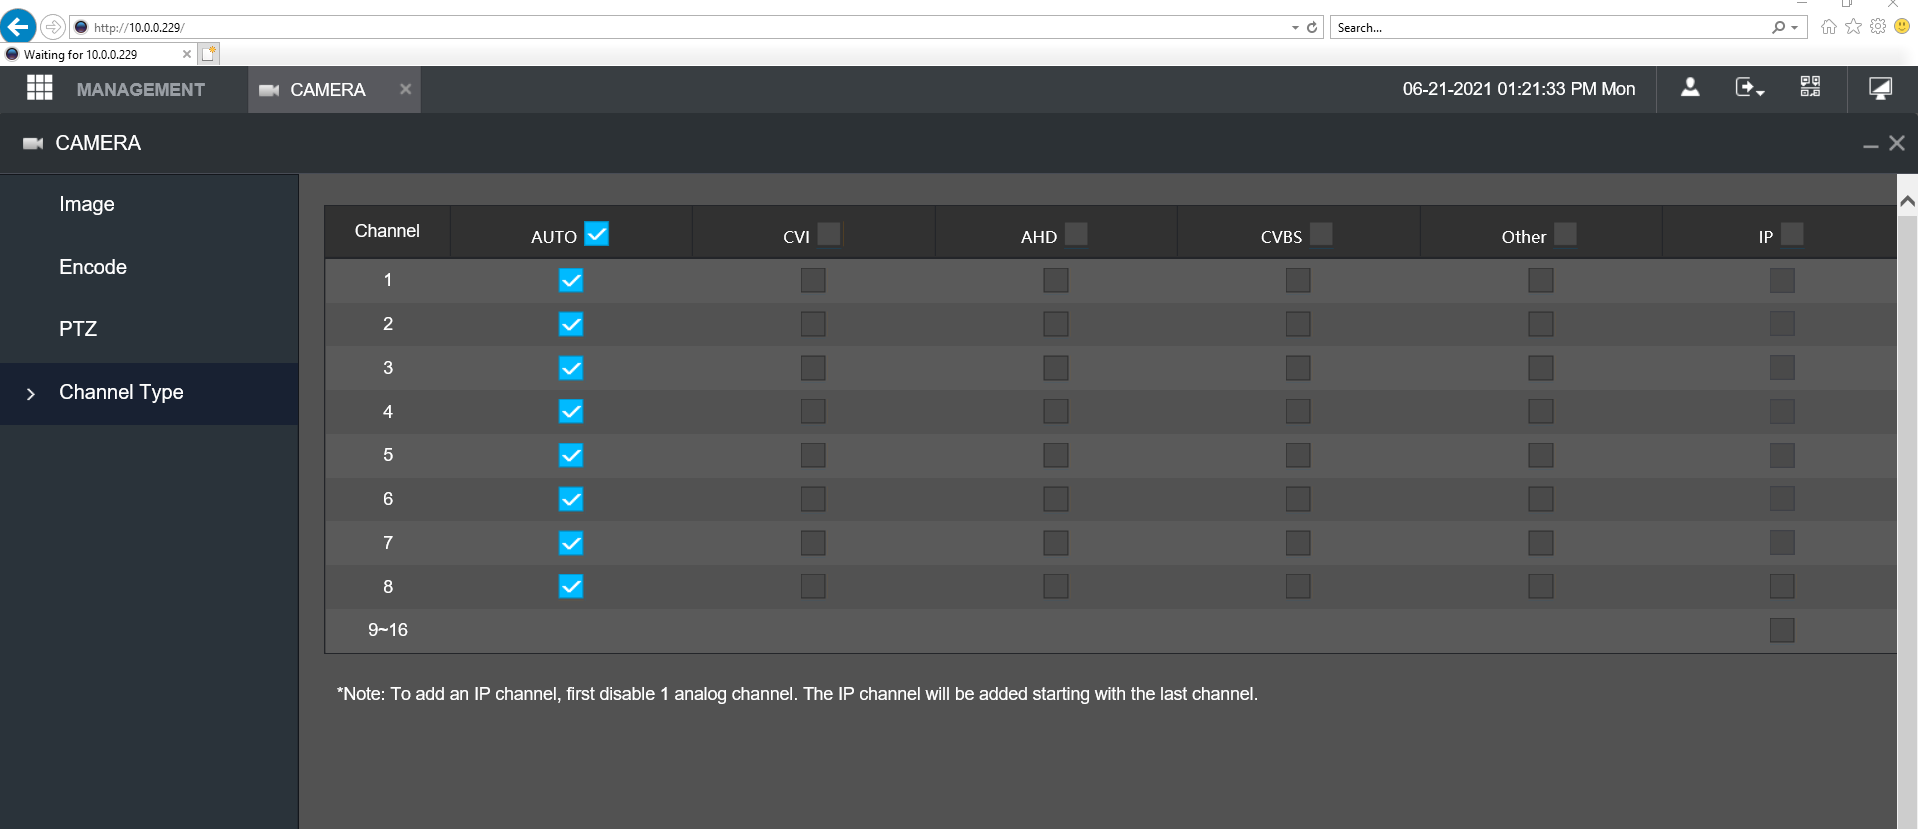Minimize the CAMERA panel
This screenshot has height=829, width=1918.
pyautogui.click(x=1870, y=146)
